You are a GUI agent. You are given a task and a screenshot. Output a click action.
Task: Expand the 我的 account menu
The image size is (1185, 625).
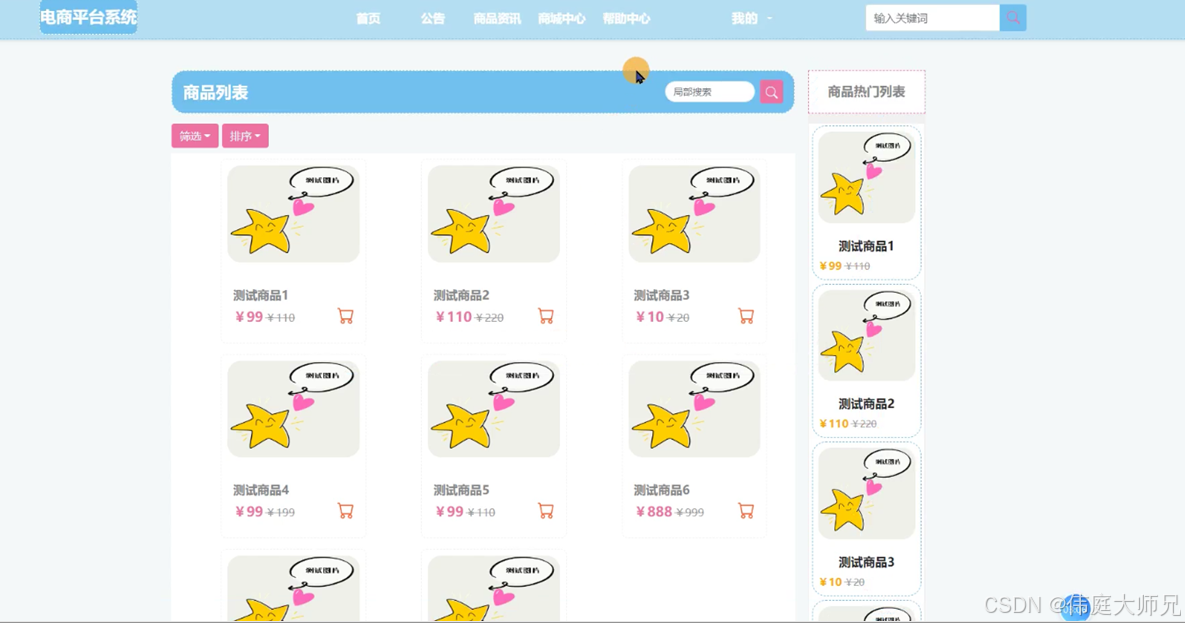(751, 18)
